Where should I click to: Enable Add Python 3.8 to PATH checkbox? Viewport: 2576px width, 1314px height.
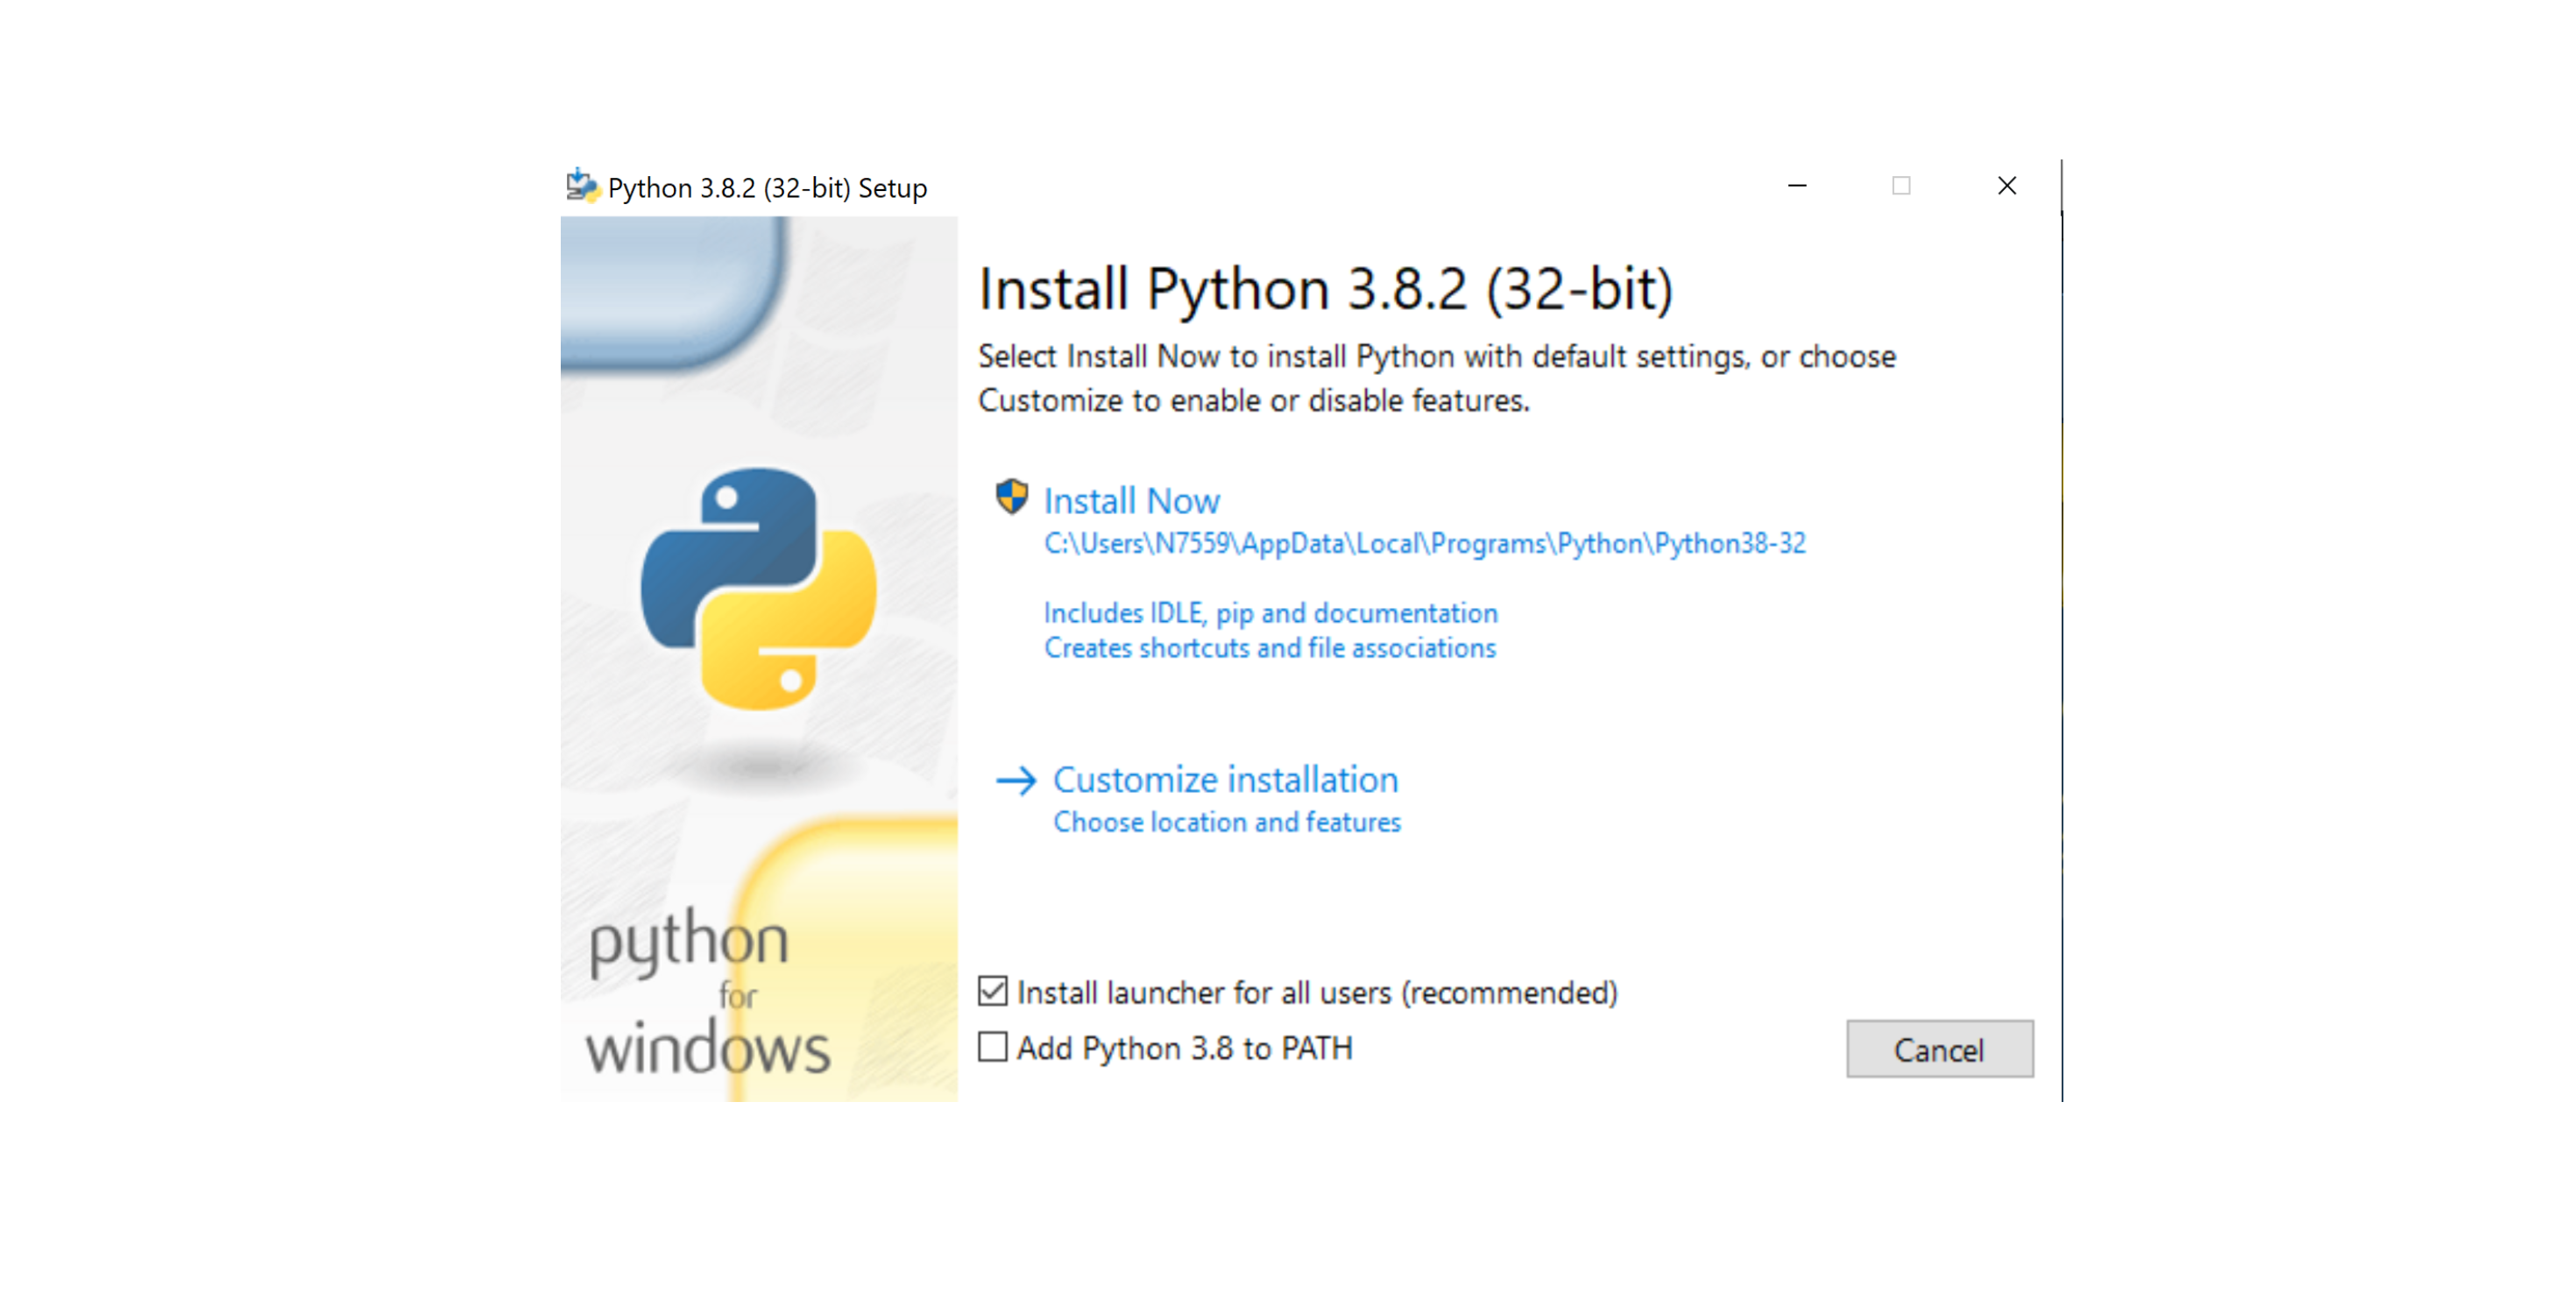pos(992,1047)
